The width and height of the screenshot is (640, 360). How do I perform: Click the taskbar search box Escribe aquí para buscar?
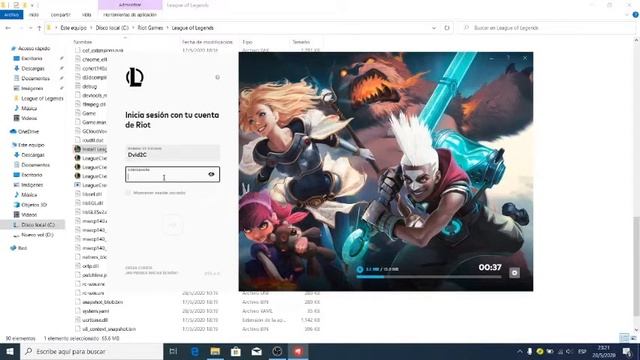[x=91, y=351]
